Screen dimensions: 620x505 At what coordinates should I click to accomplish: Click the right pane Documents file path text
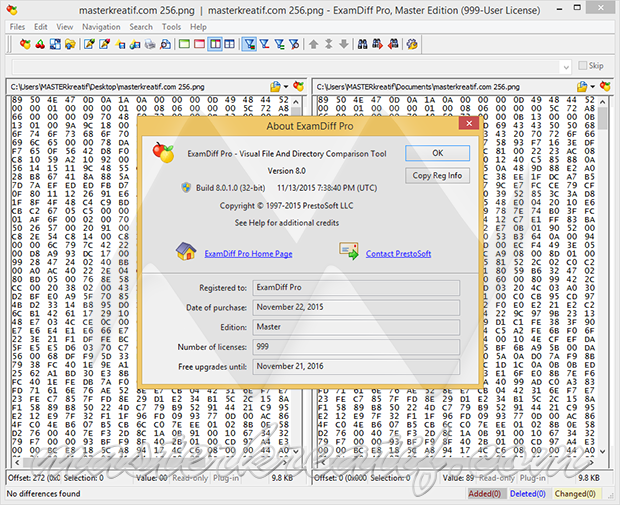(x=418, y=87)
